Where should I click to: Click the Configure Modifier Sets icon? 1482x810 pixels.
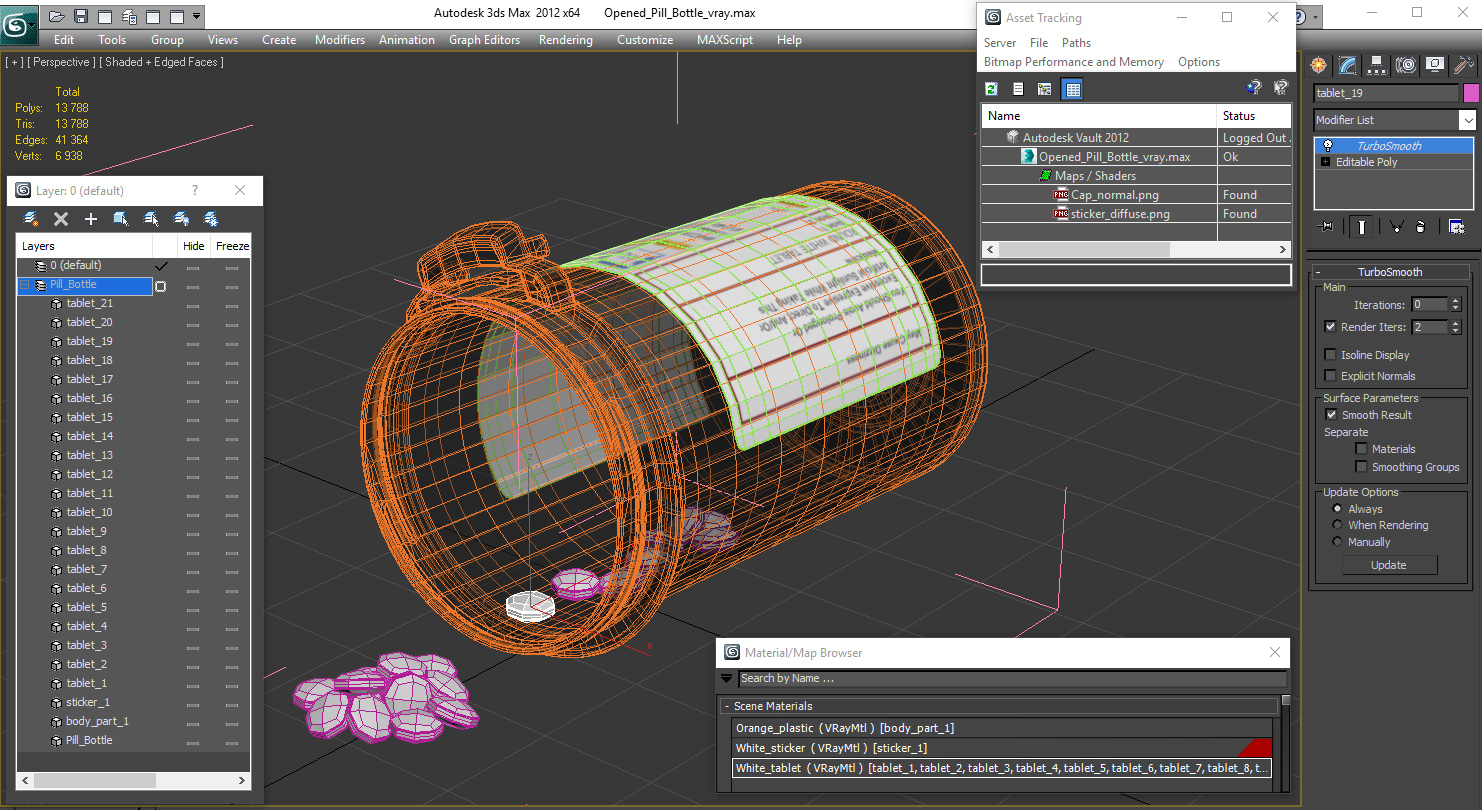pos(1456,227)
